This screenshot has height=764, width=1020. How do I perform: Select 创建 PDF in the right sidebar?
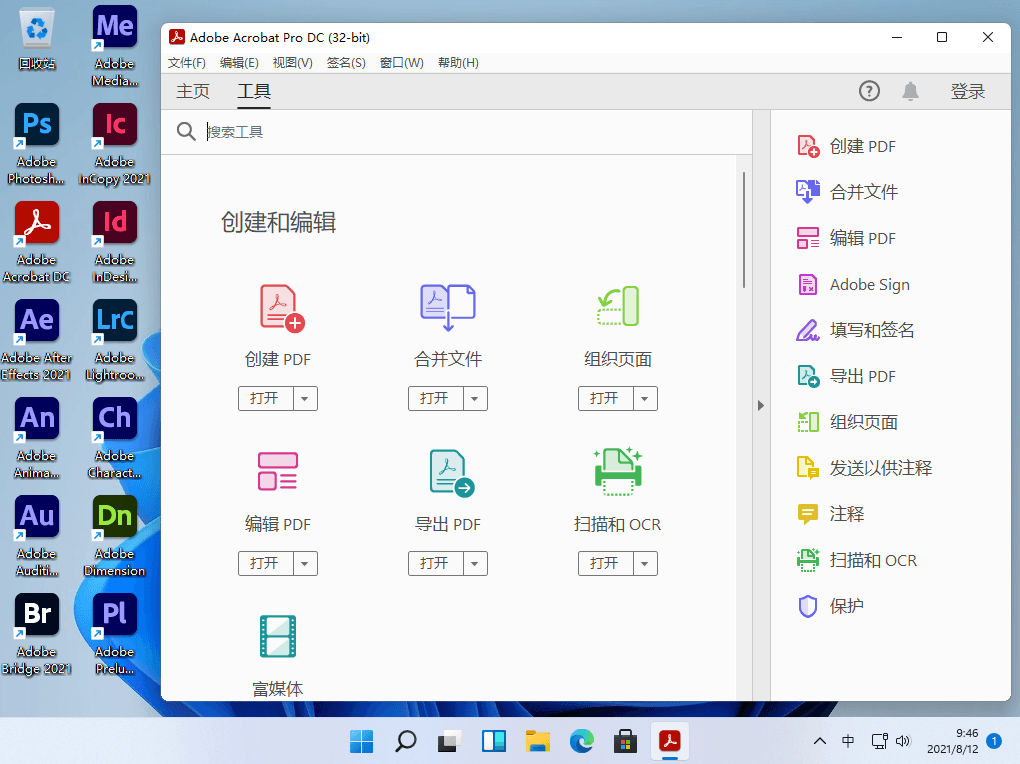pos(846,146)
